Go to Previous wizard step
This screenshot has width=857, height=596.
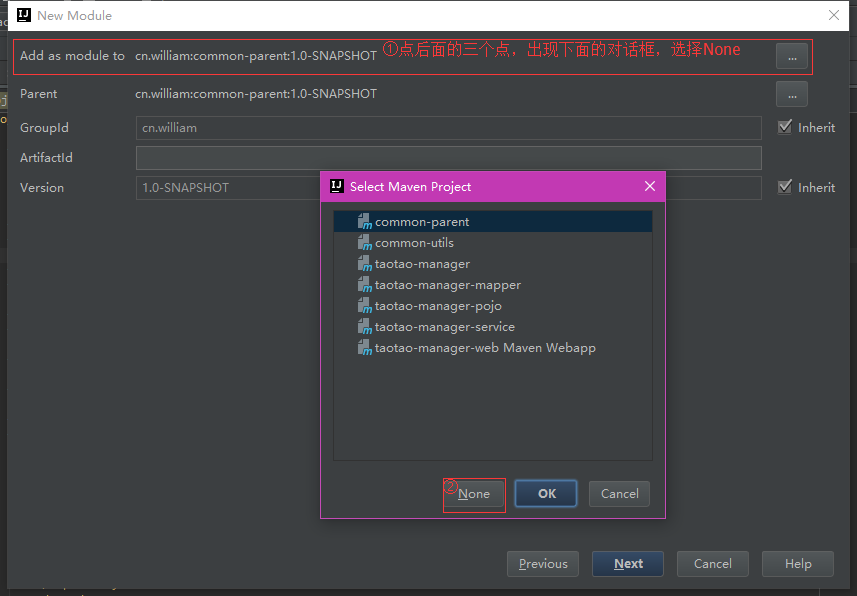coord(543,564)
